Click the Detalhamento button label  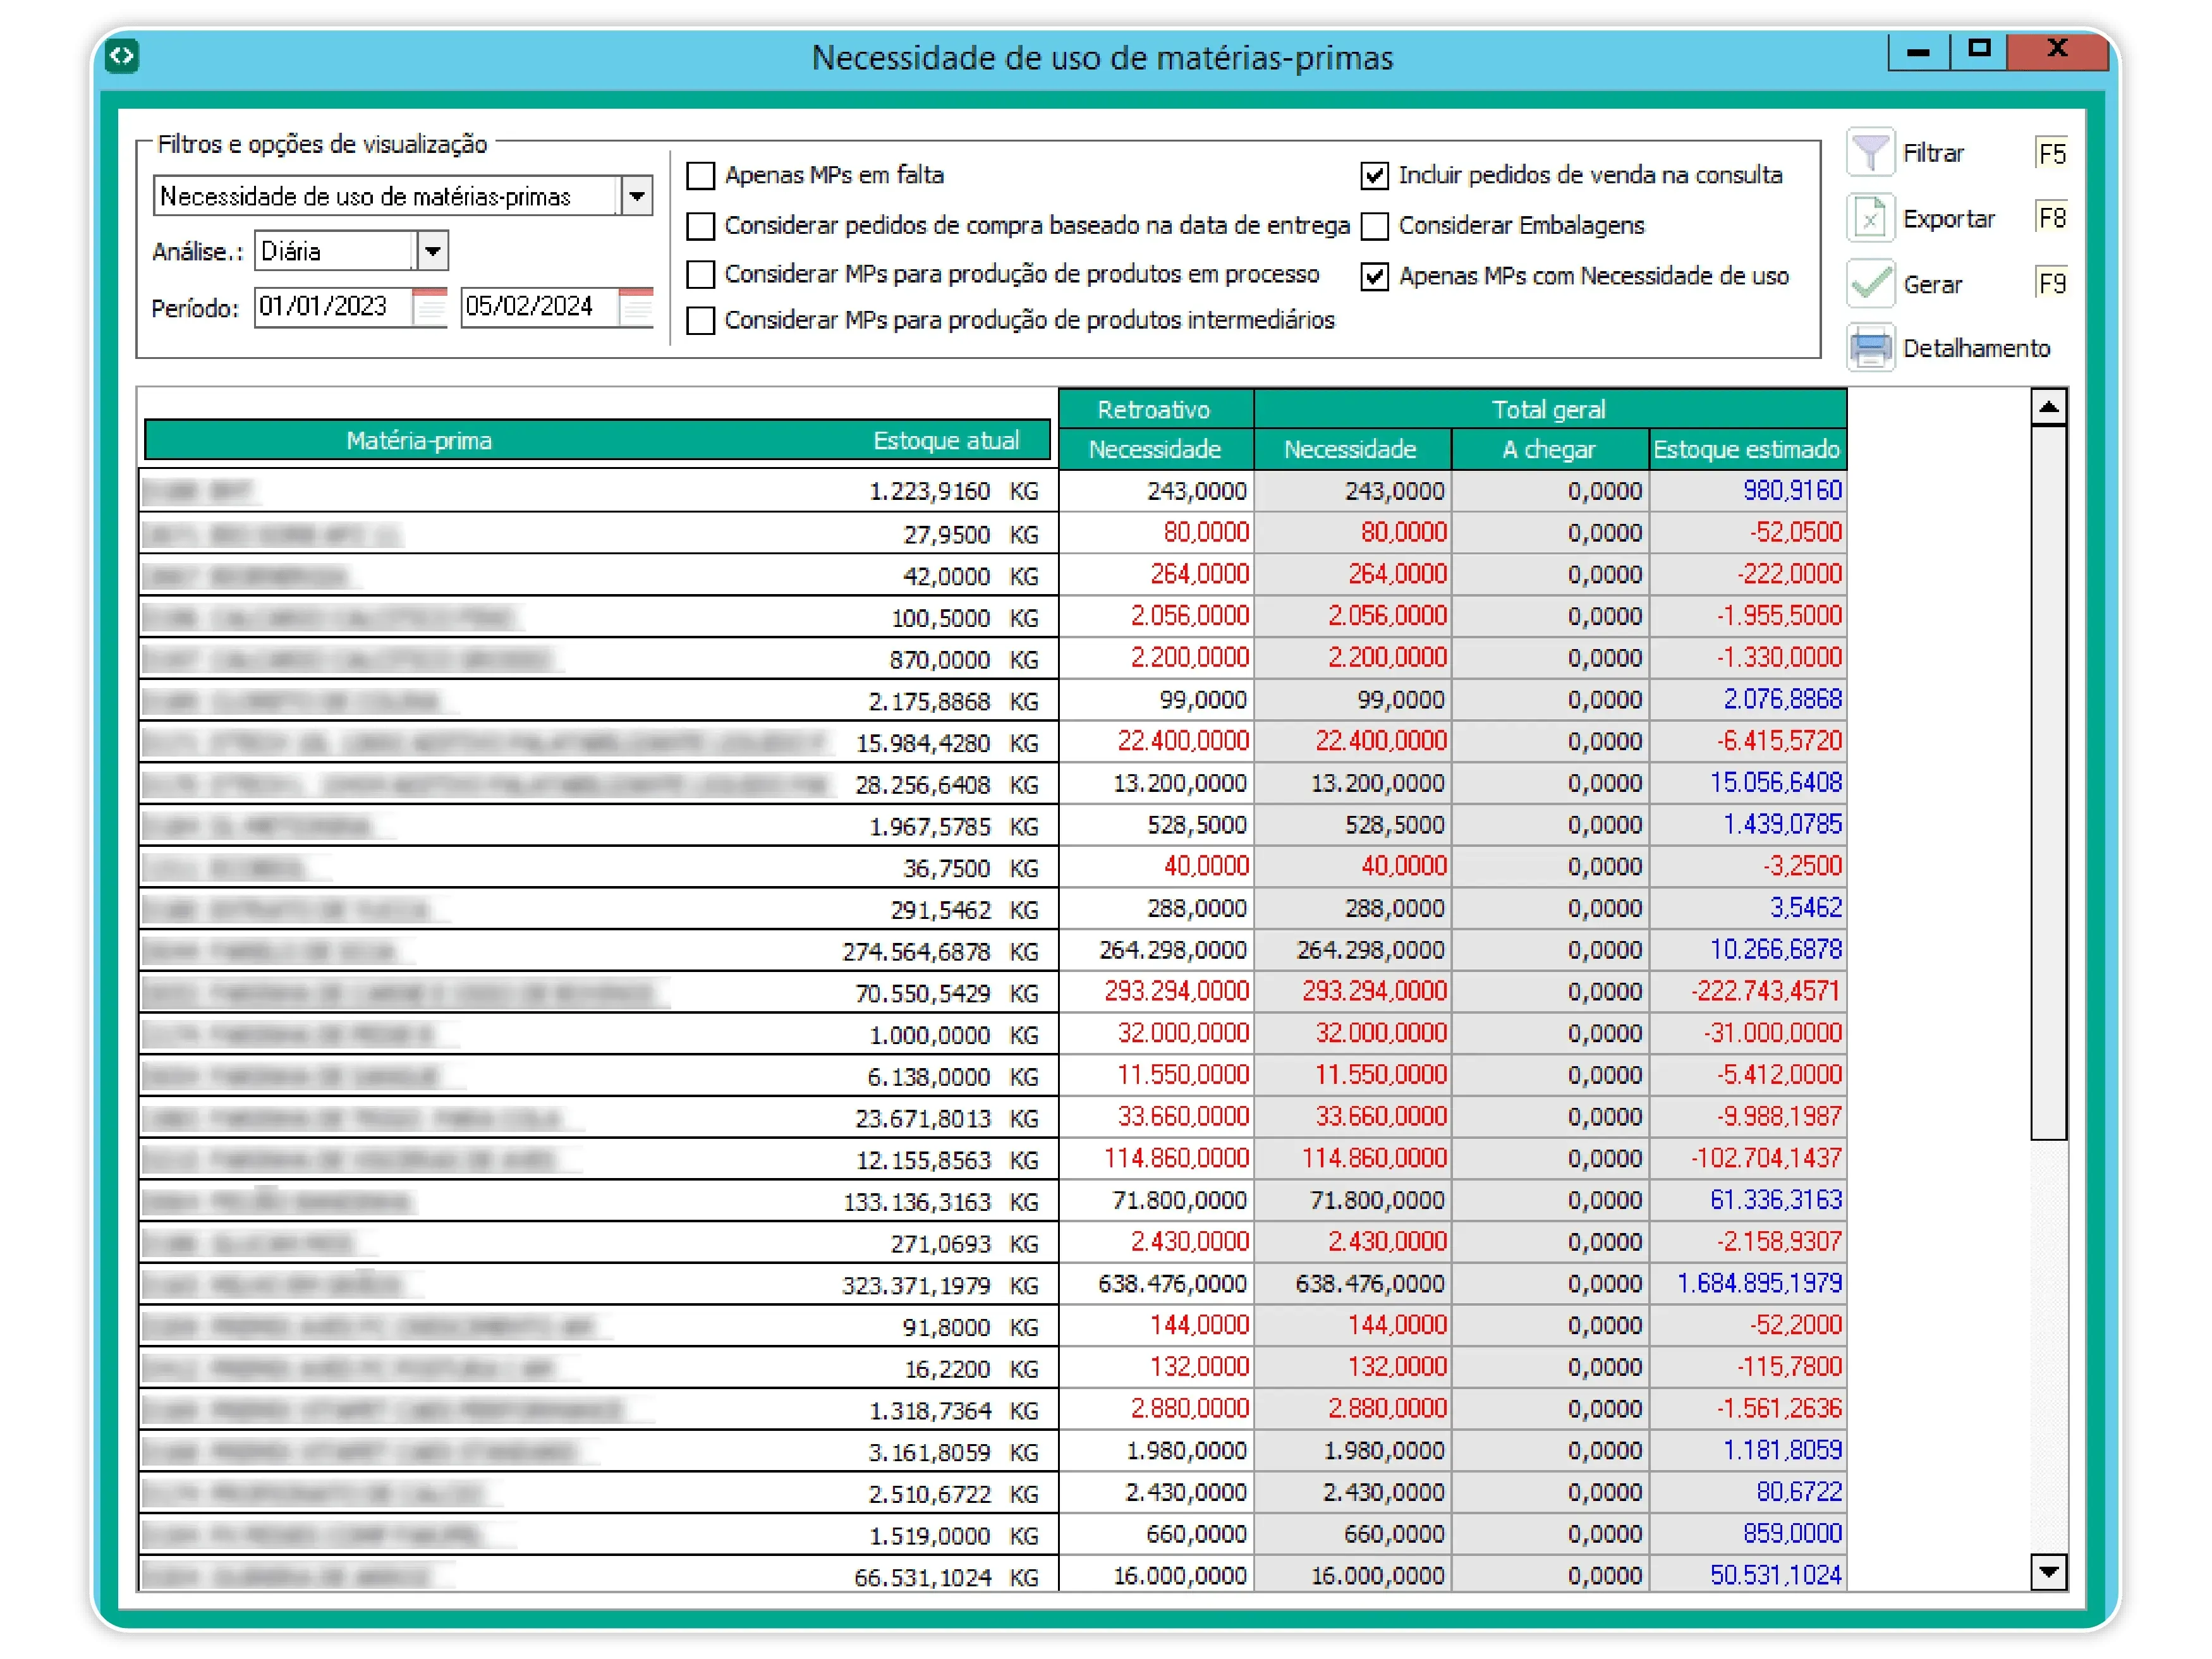point(1976,348)
